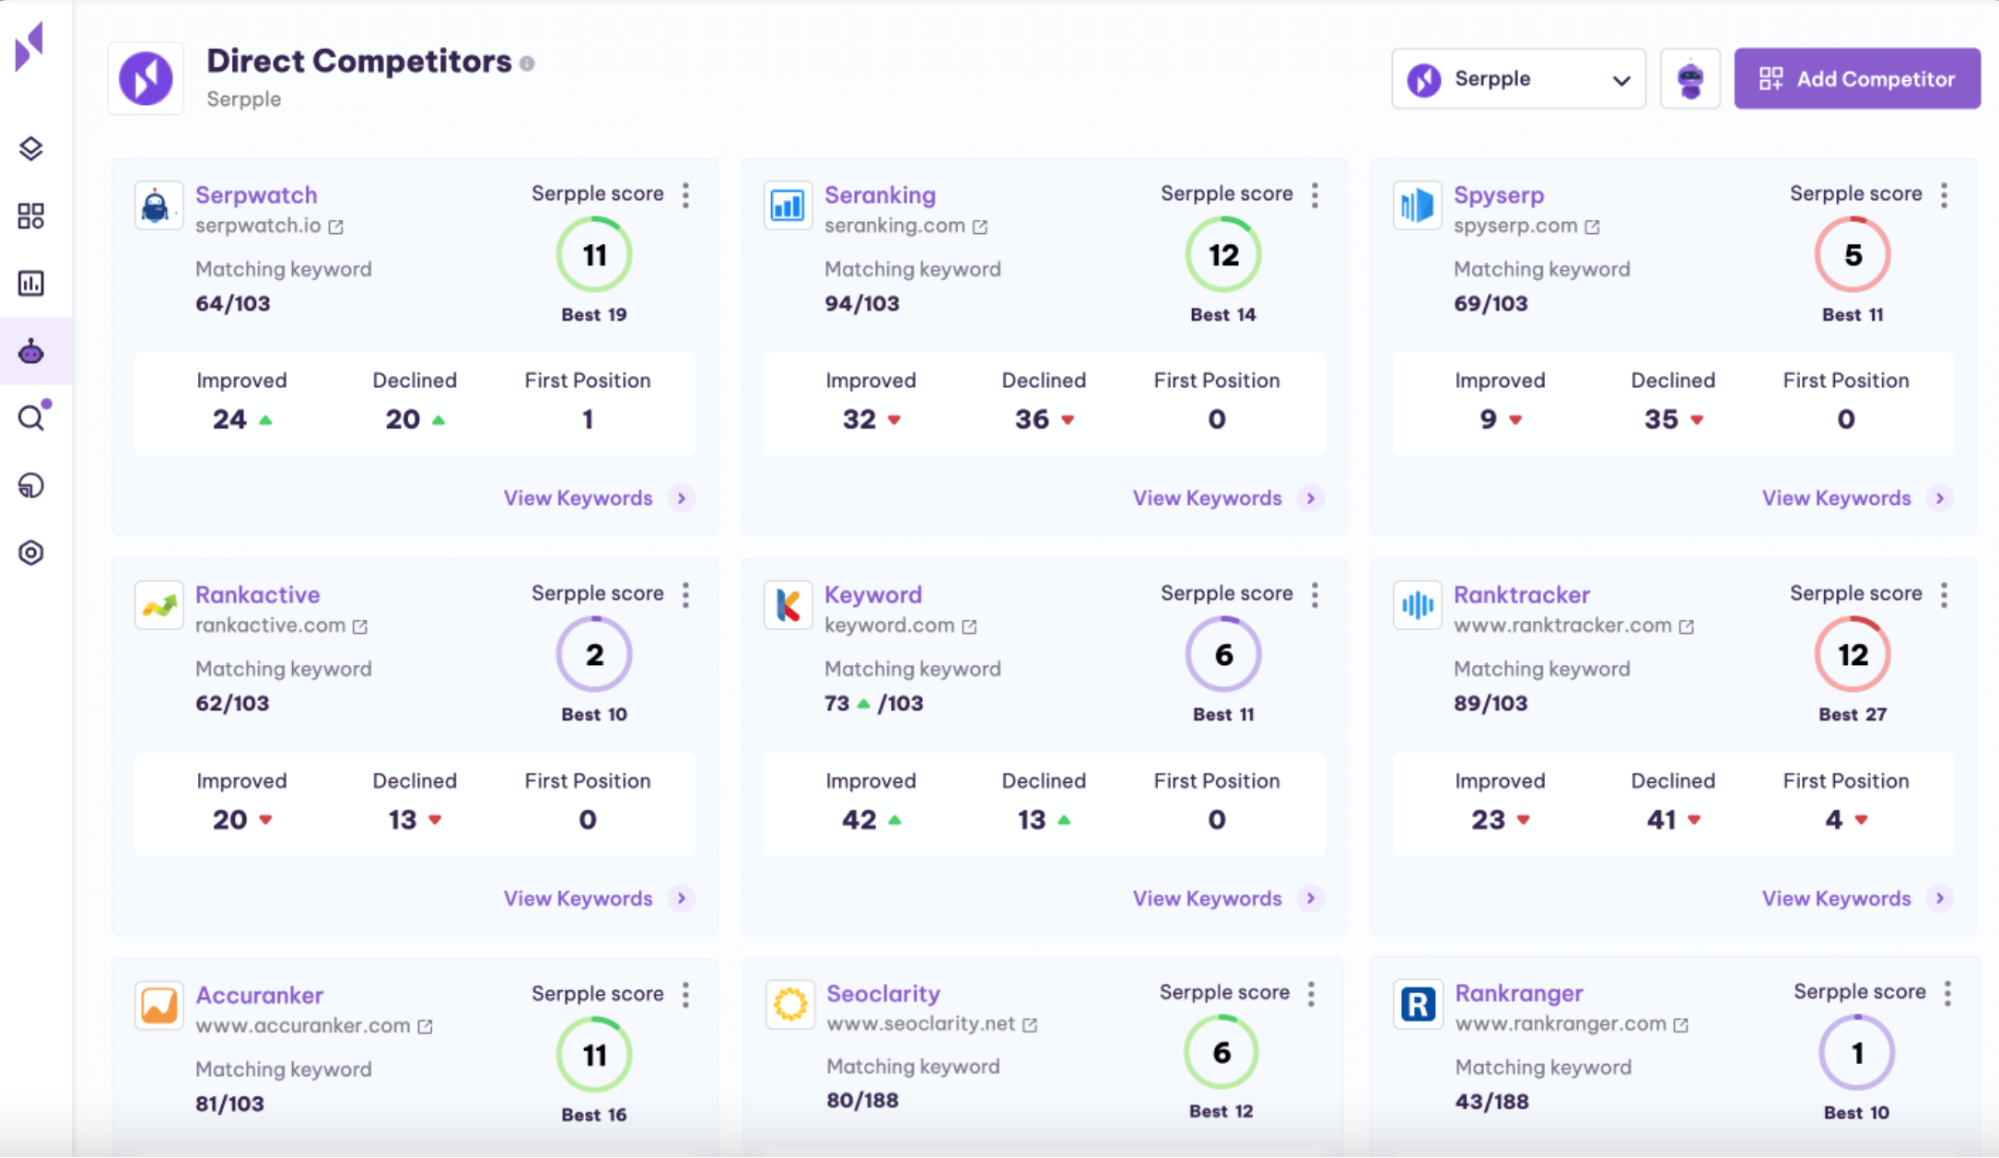Click the Keyword K logo thumbnail

[788, 605]
